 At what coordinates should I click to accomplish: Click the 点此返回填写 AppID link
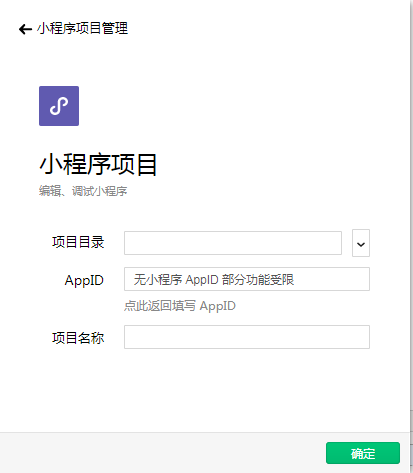coord(180,306)
